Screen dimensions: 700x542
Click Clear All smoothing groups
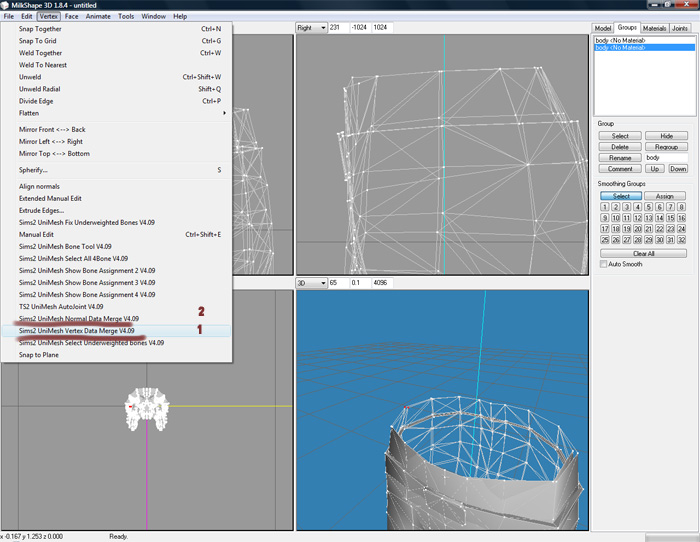click(643, 254)
